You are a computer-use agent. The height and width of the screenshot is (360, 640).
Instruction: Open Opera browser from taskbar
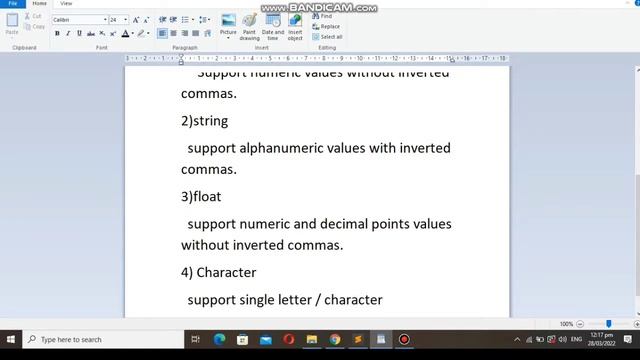pyautogui.click(x=289, y=339)
